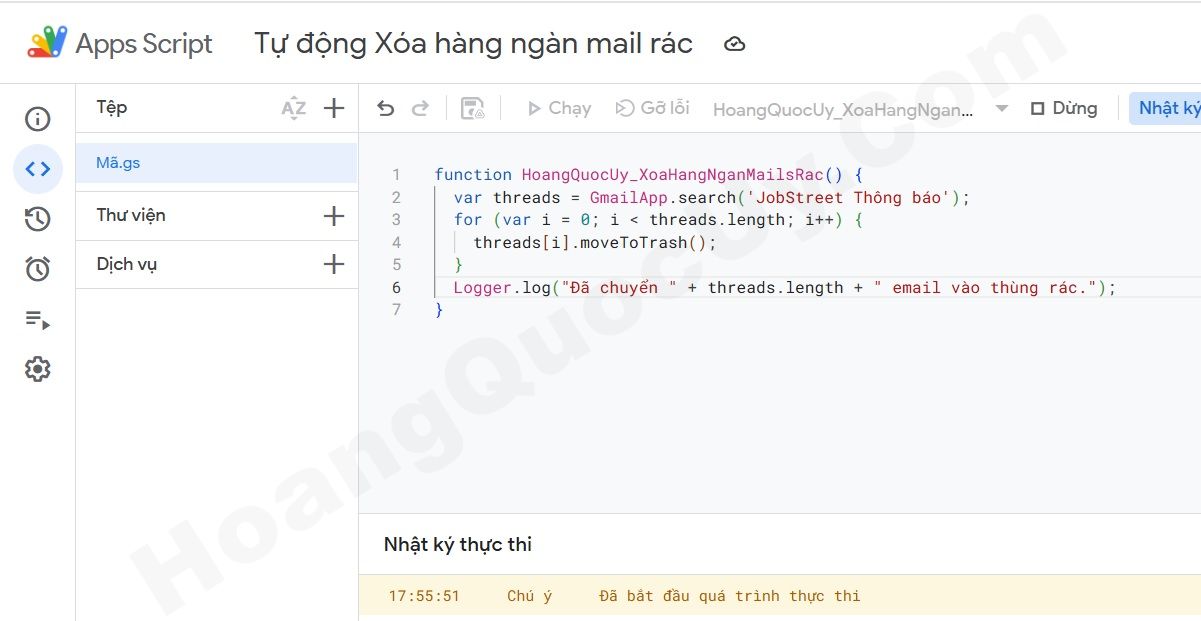Click the Tệp section header
The image size is (1201, 621).
click(112, 107)
